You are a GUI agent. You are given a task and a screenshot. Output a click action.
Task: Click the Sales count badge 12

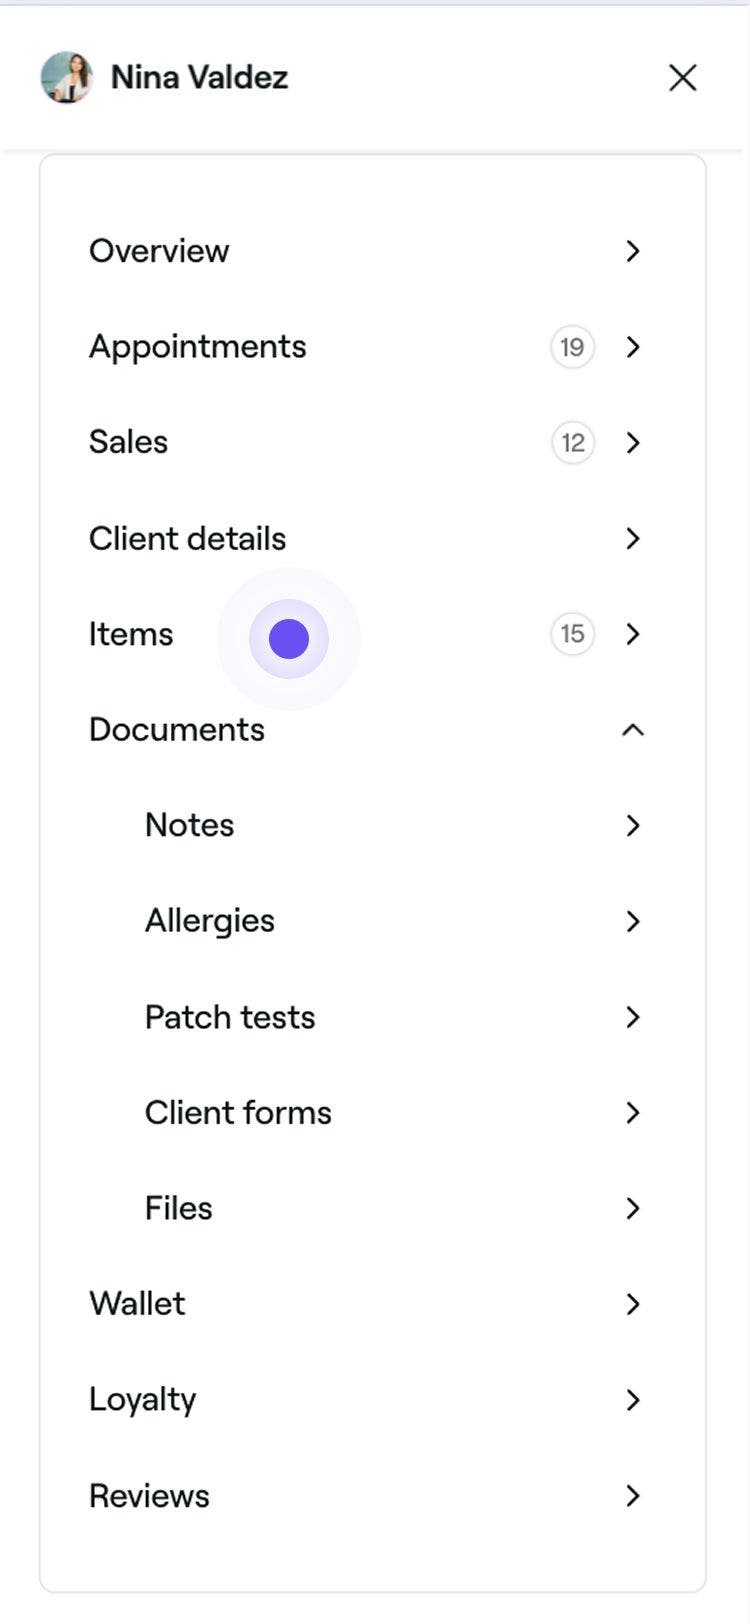tap(572, 442)
